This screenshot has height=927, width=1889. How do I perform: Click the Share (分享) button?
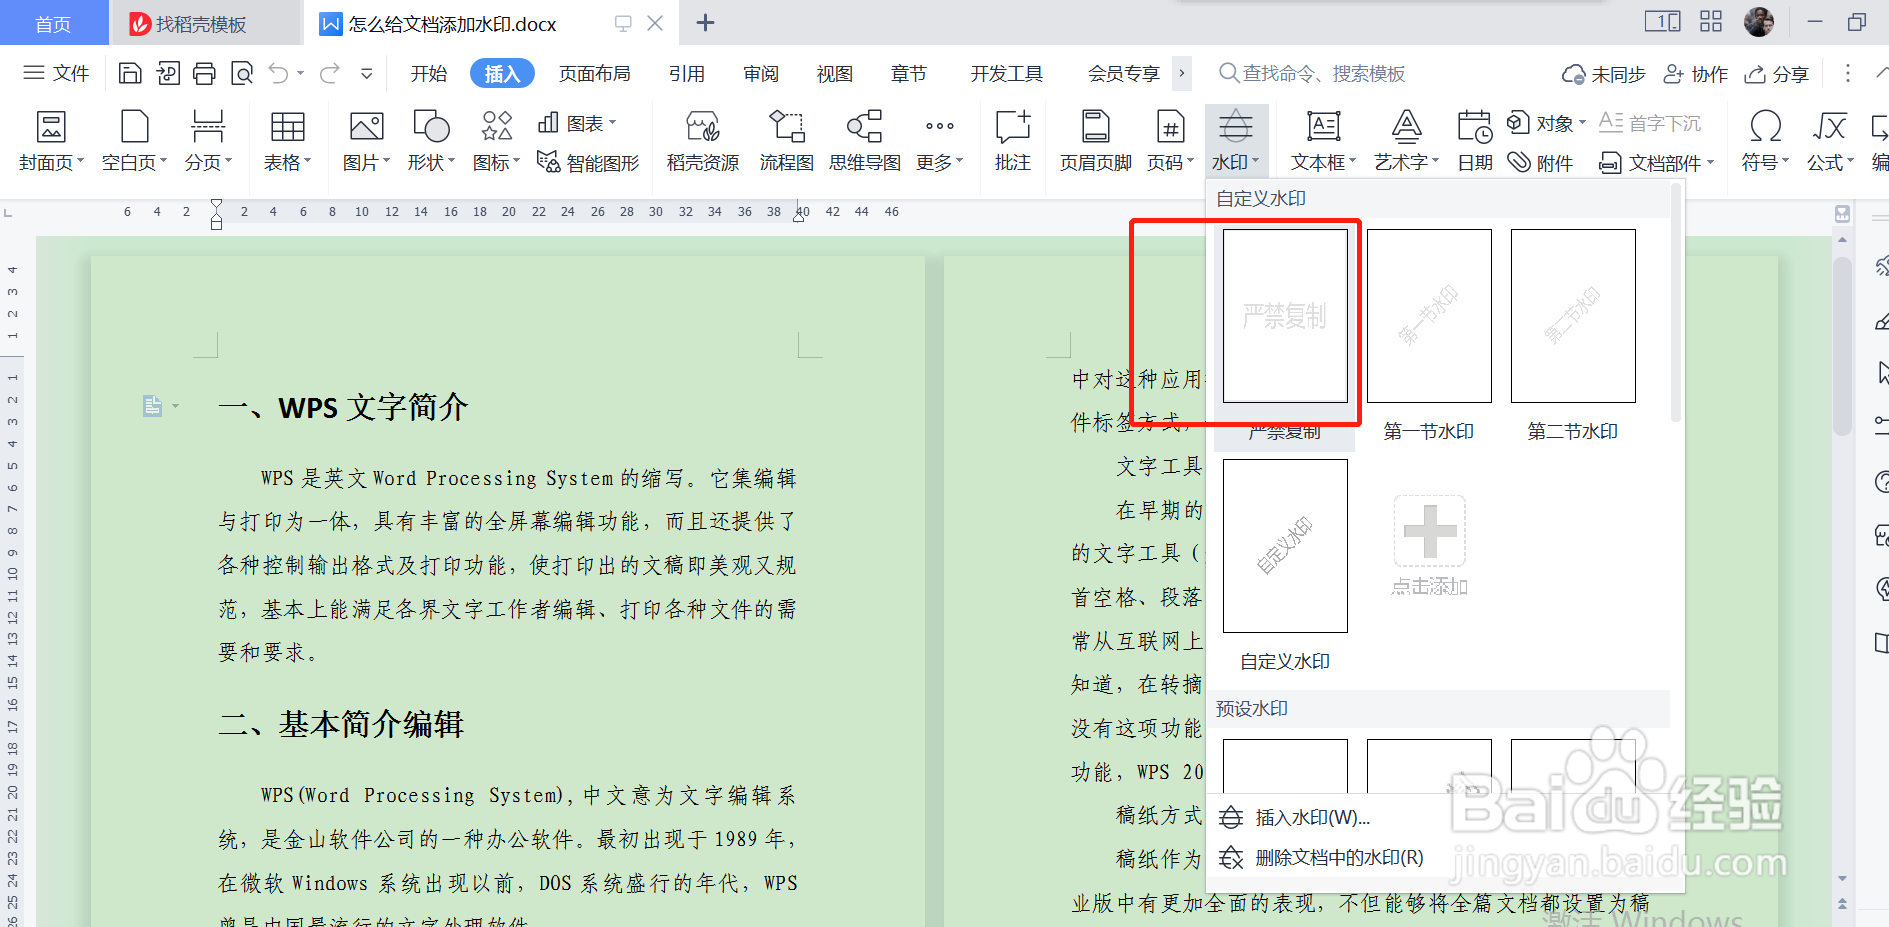[x=1776, y=74]
